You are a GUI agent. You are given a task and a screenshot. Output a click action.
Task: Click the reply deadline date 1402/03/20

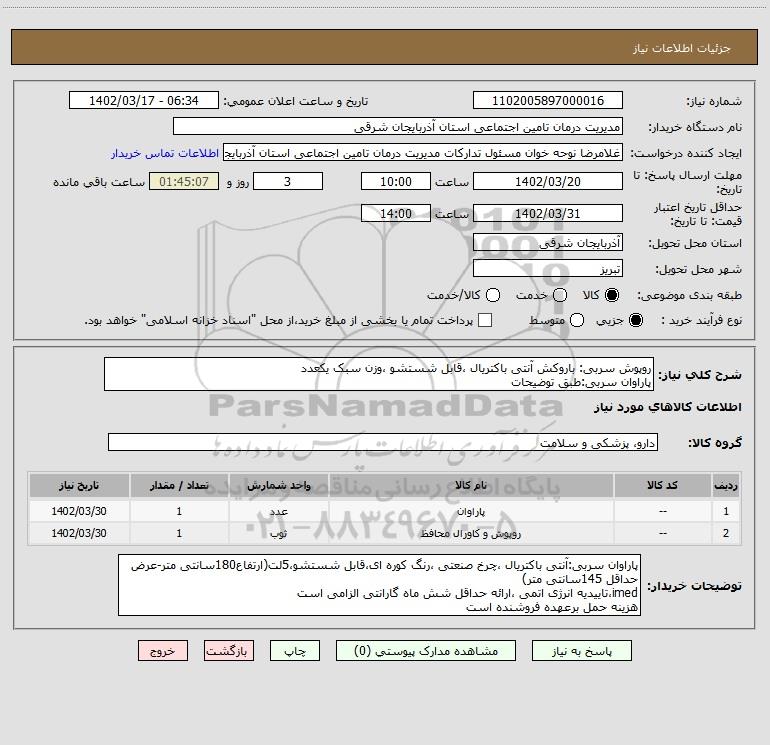pyautogui.click(x=548, y=181)
